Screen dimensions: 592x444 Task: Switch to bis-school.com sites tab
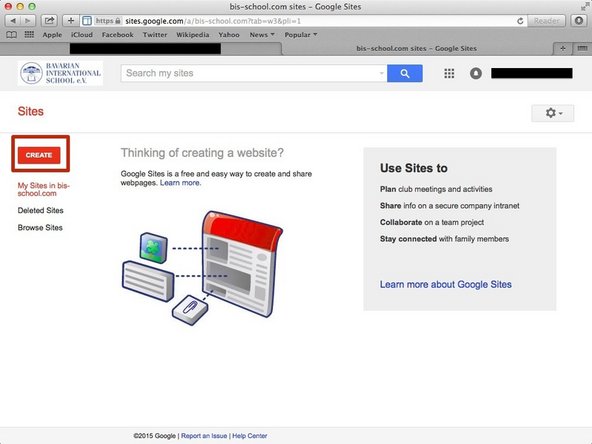[x=416, y=48]
